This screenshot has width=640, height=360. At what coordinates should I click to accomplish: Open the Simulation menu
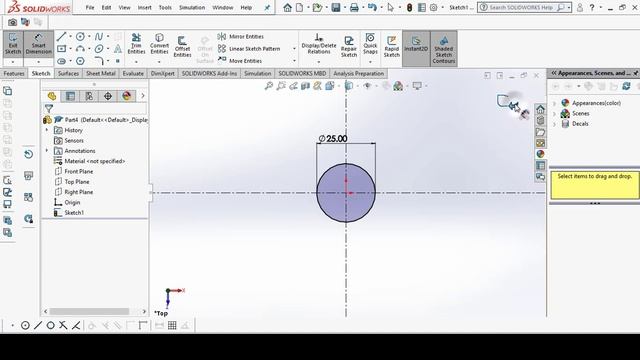(x=192, y=7)
